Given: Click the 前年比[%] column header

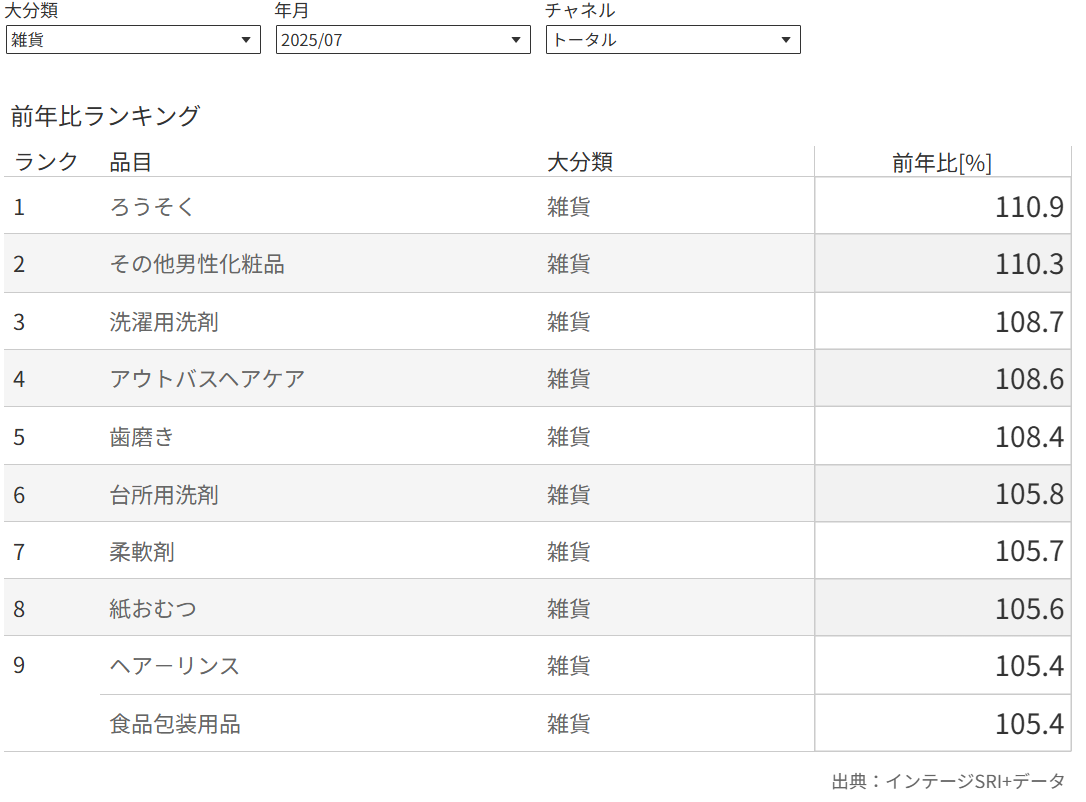Looking at the screenshot, I should (x=941, y=163).
